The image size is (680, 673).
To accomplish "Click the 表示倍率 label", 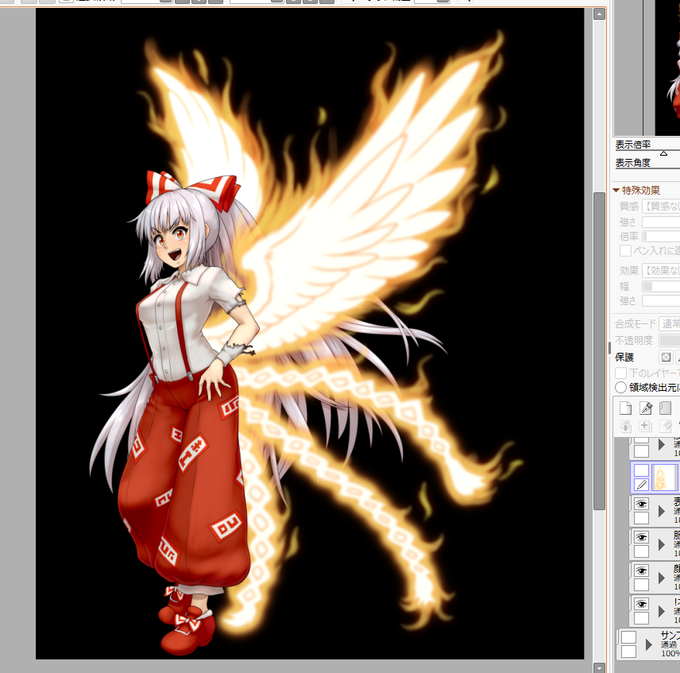I will click(633, 144).
